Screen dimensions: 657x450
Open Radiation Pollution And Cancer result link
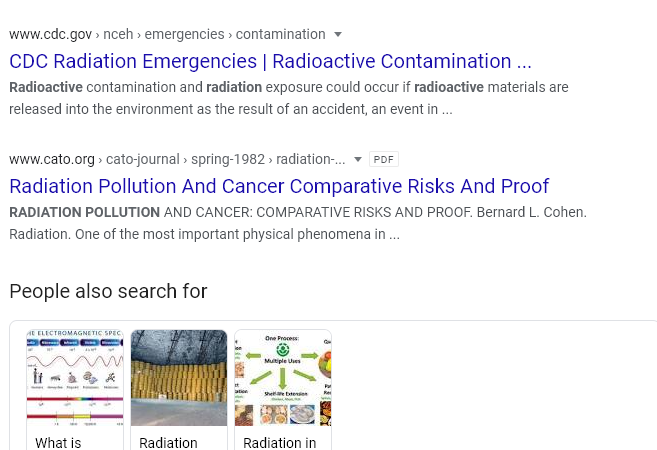[x=279, y=186]
